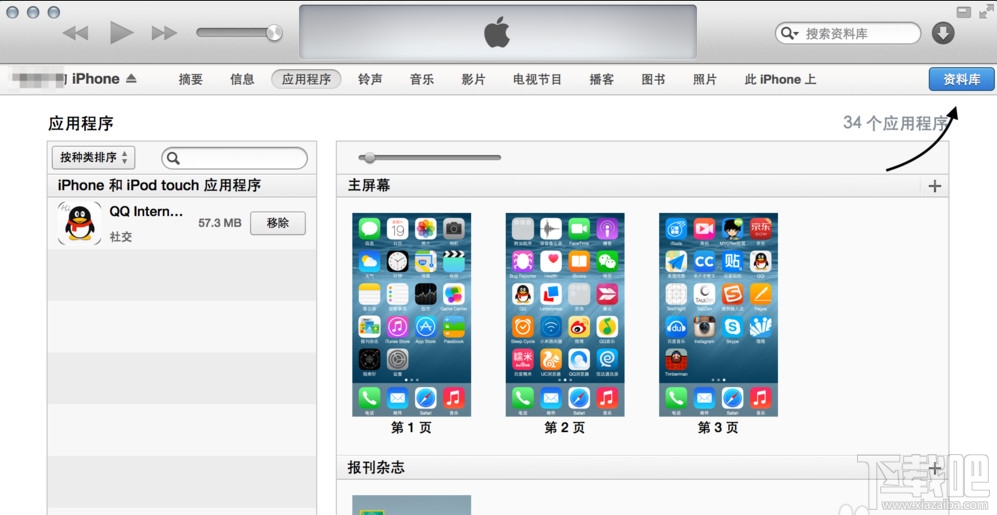Image resolution: width=997 pixels, height=515 pixels.
Task: Click the App Store icon on page 1
Action: 425,327
